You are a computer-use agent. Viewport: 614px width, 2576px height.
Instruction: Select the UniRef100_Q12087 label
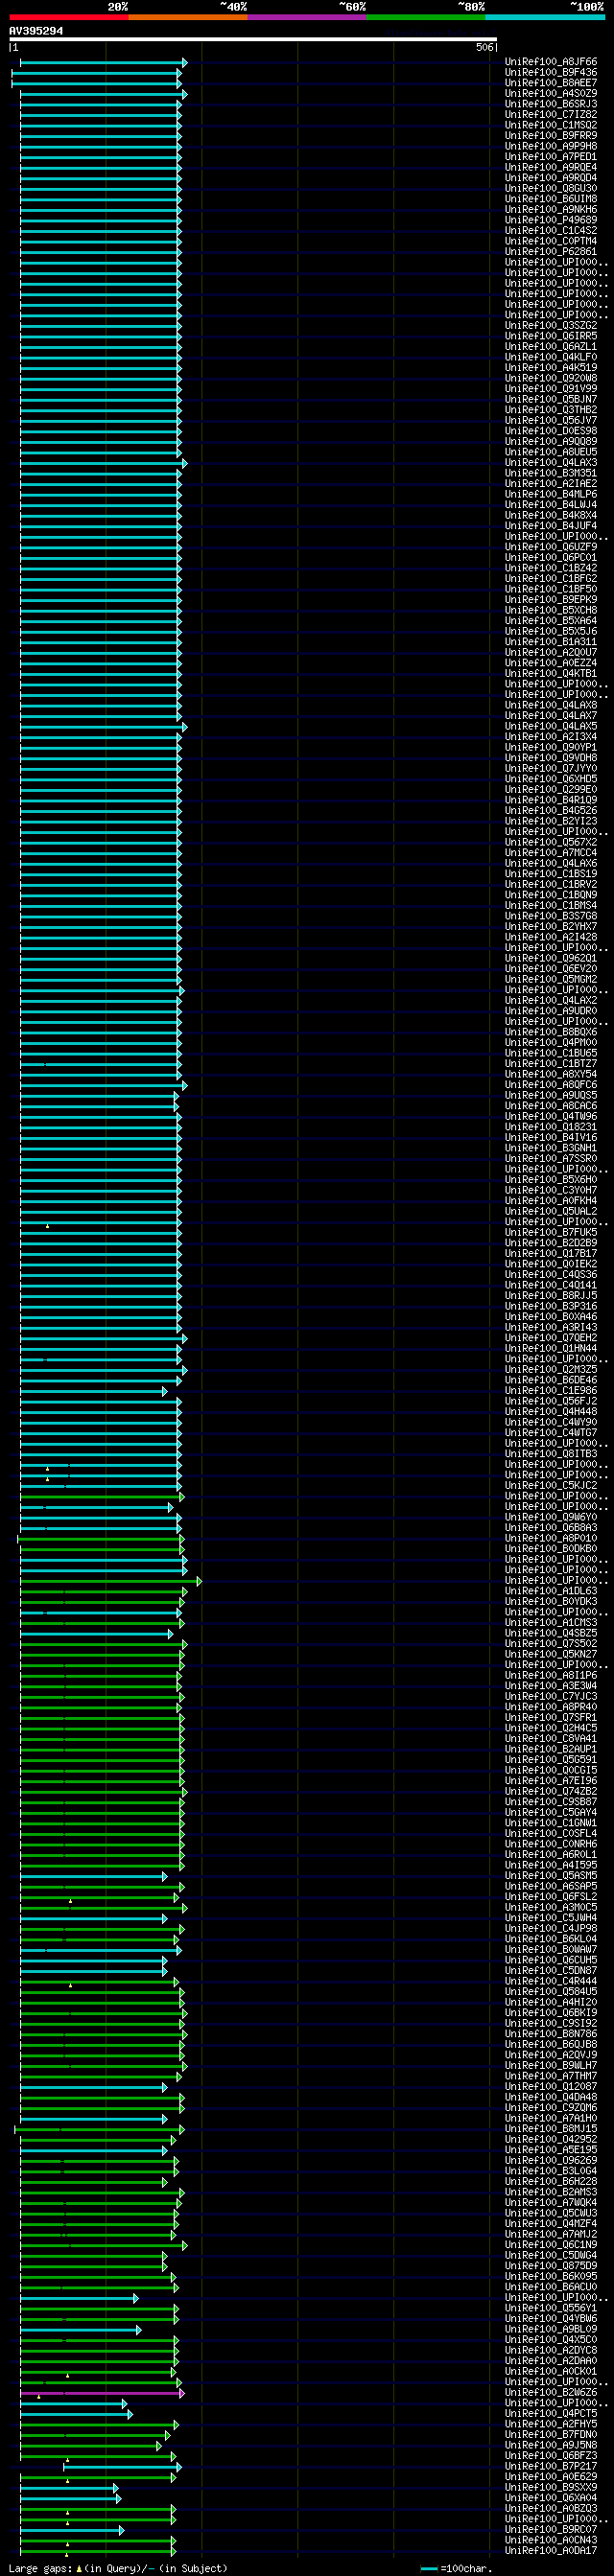551,2087
